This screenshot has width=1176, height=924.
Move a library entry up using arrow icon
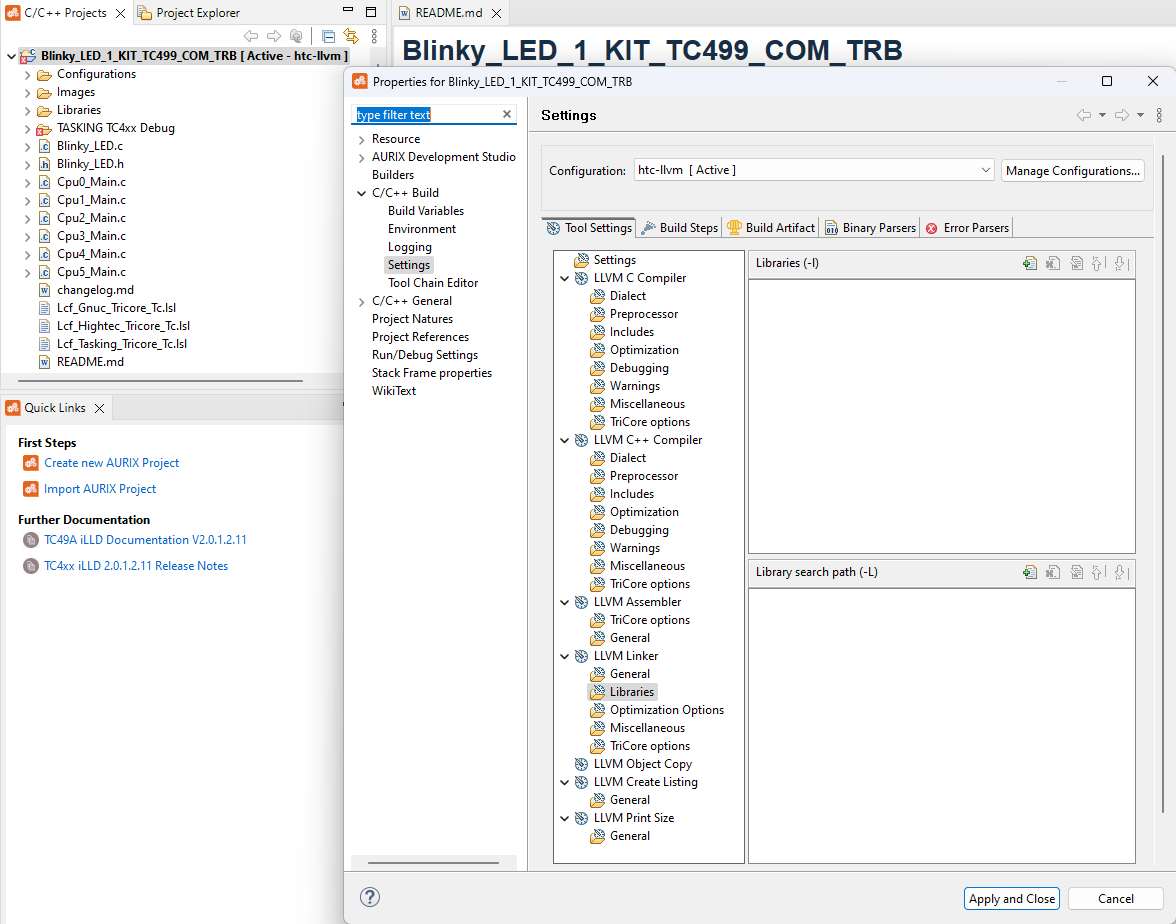point(1097,263)
